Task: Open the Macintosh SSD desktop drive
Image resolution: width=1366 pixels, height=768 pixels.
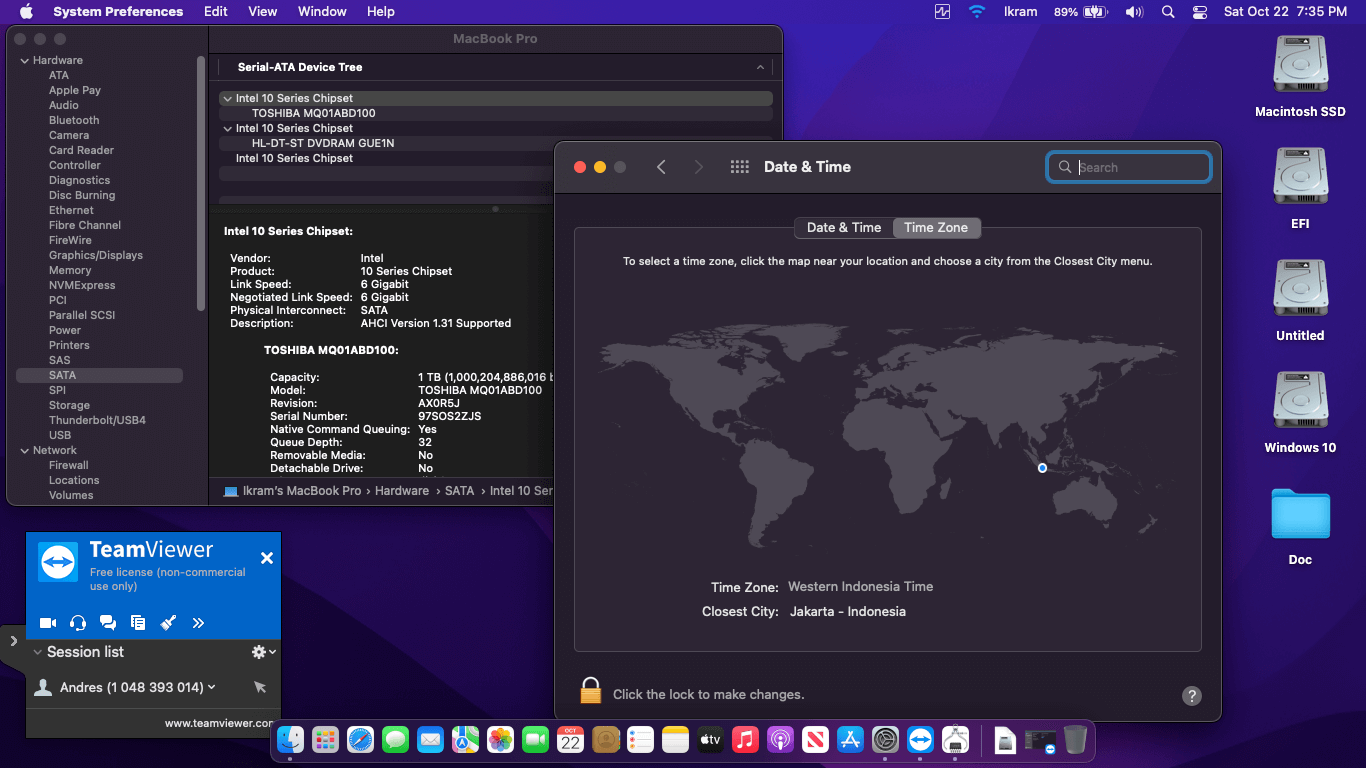Action: point(1300,77)
